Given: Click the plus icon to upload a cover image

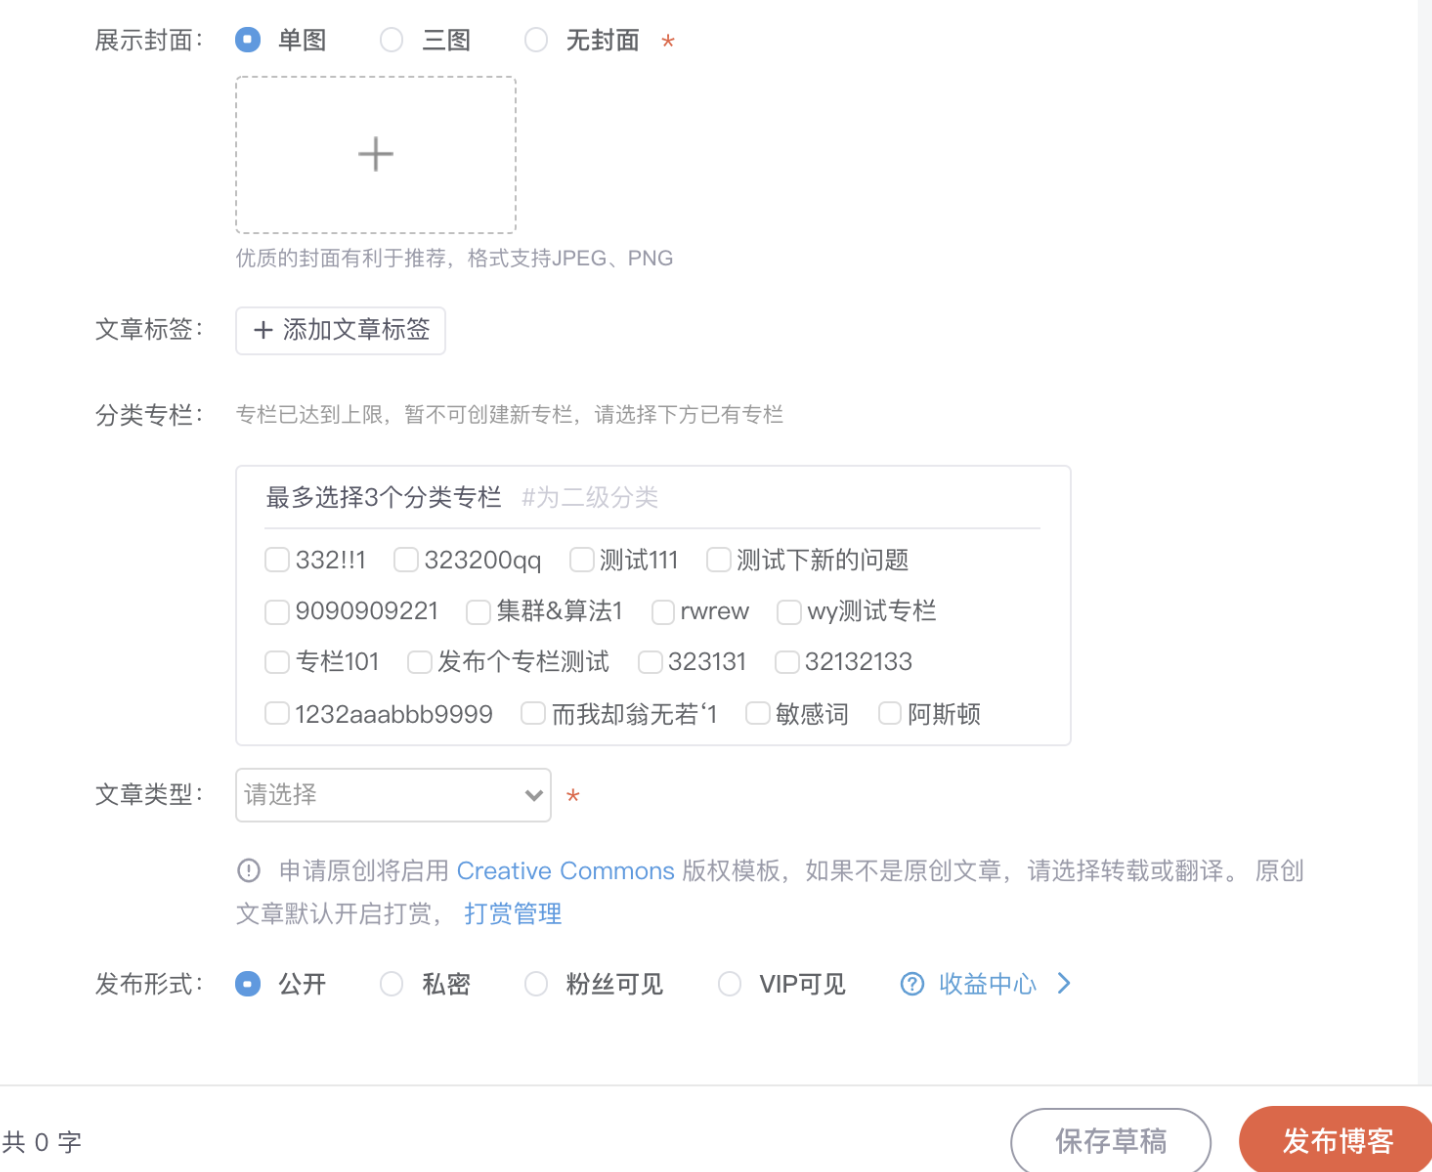Looking at the screenshot, I should [375, 154].
